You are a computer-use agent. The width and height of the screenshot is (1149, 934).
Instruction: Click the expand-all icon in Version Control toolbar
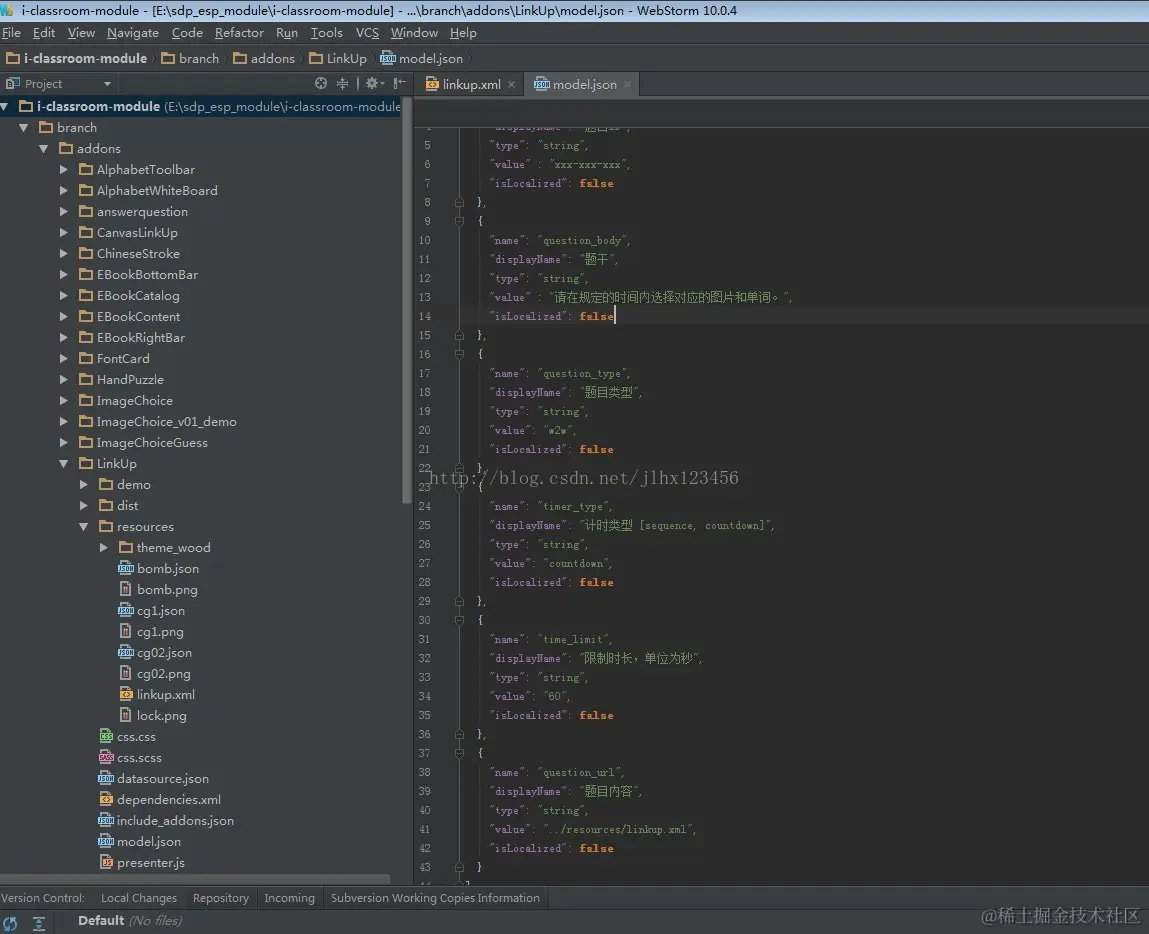[x=39, y=923]
